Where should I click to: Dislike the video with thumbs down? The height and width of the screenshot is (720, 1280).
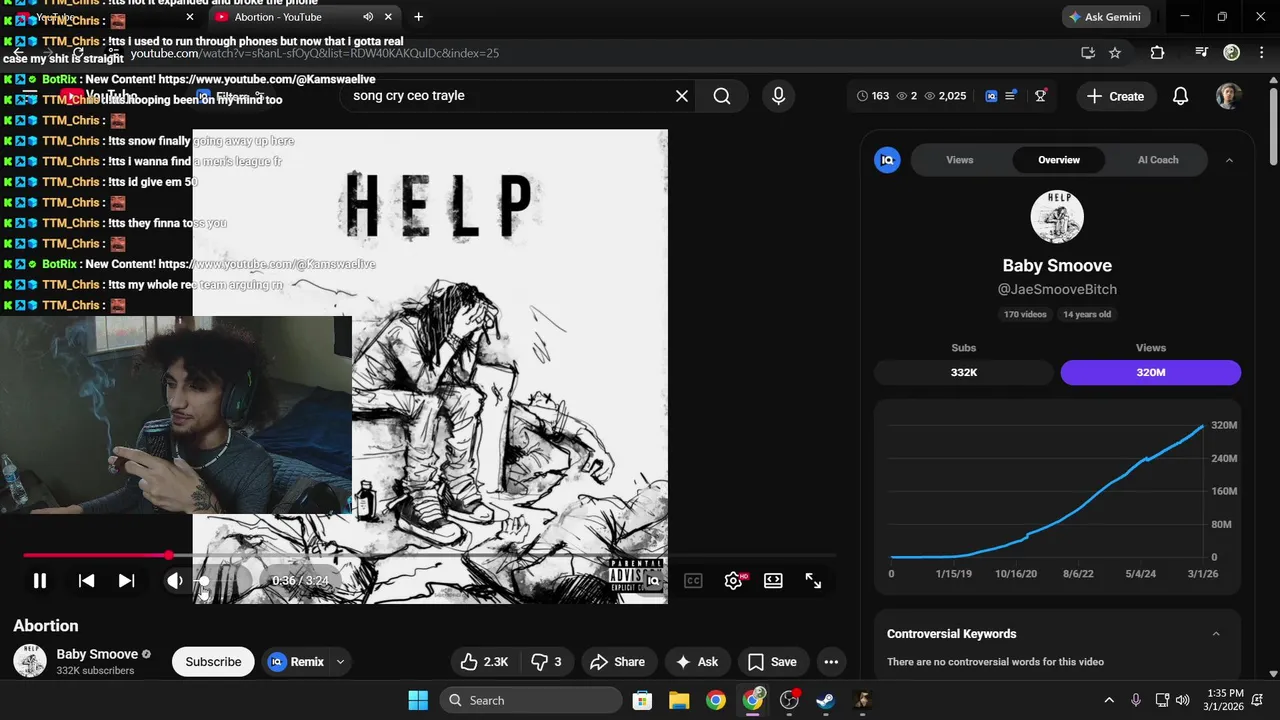tap(546, 662)
